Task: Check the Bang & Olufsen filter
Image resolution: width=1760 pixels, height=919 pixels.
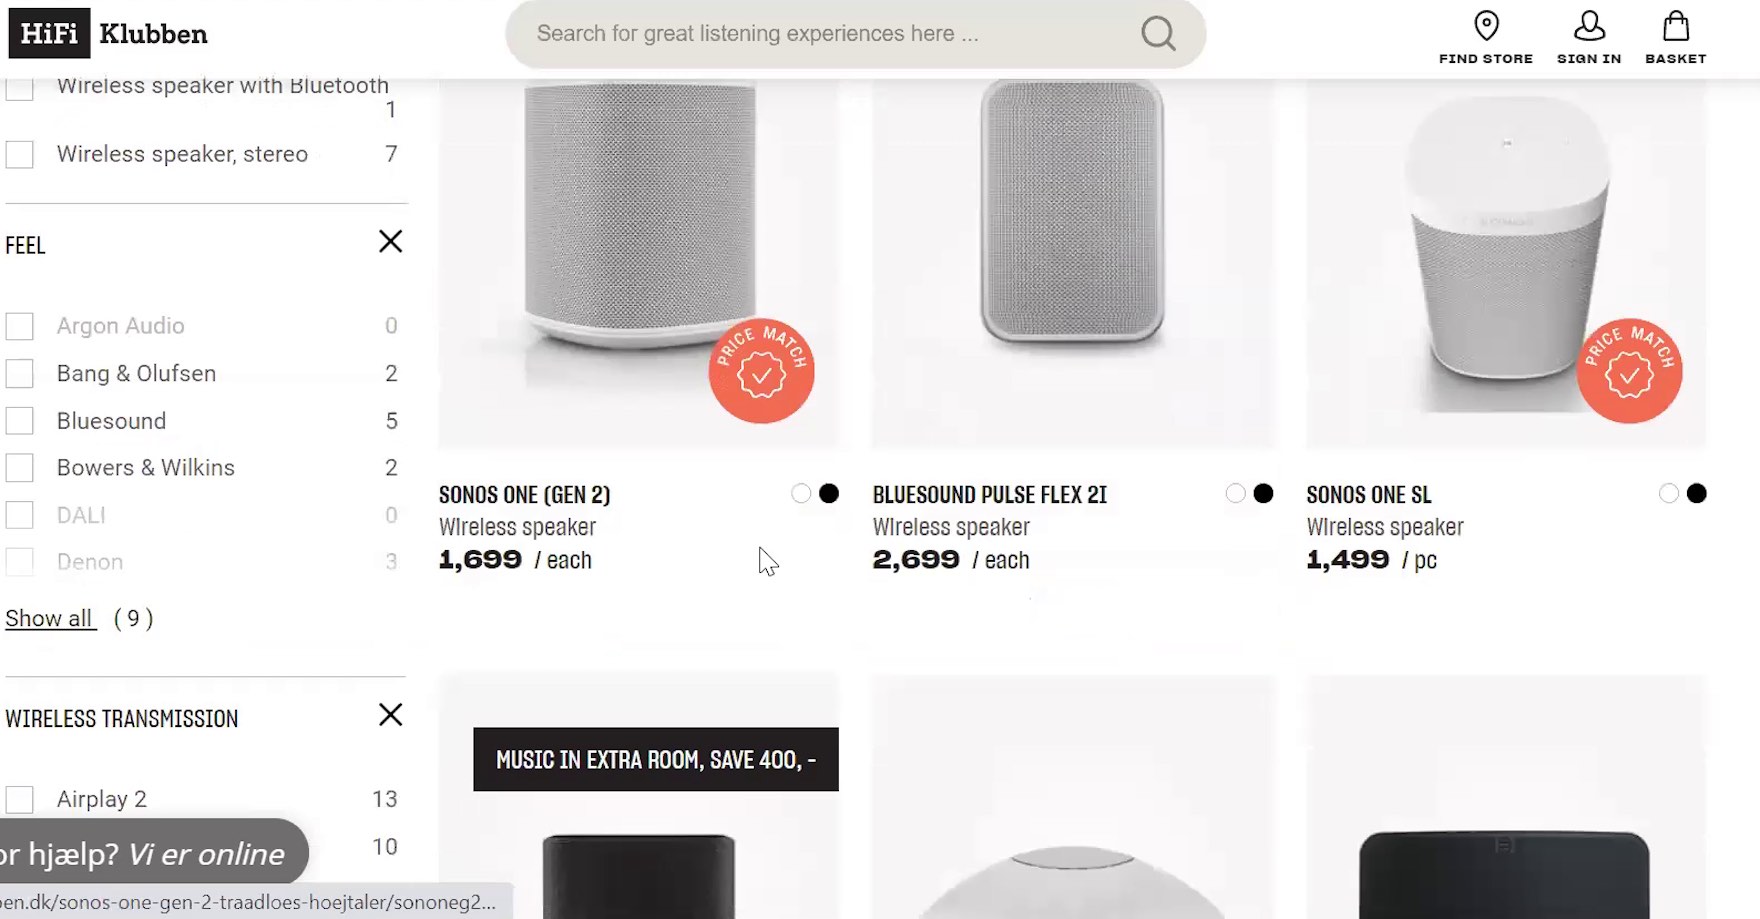Action: (x=20, y=374)
